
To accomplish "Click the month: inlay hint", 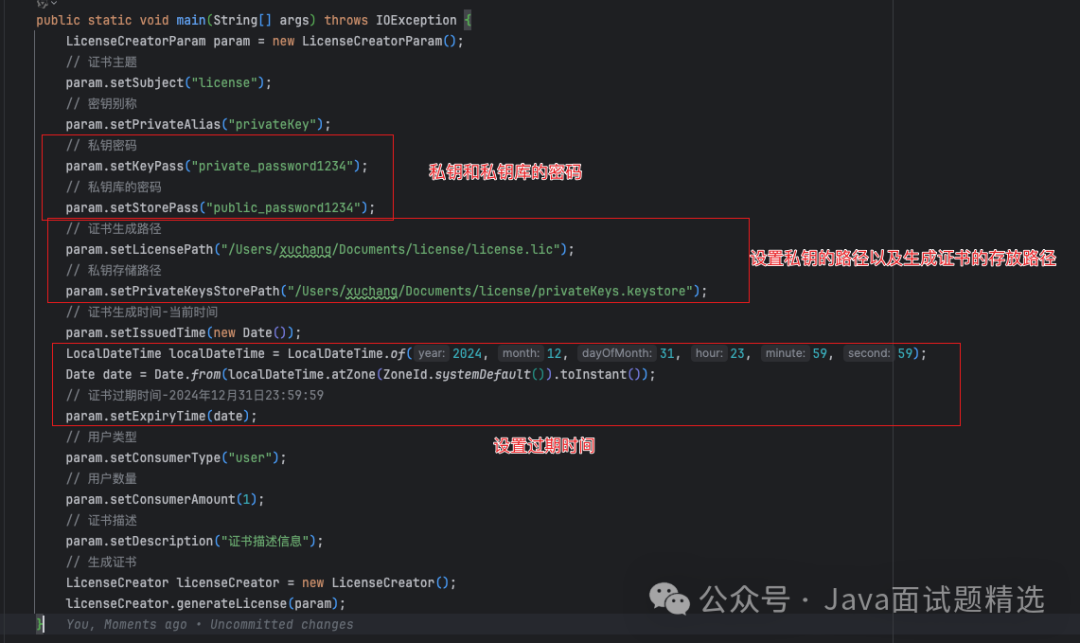I will 521,353.
